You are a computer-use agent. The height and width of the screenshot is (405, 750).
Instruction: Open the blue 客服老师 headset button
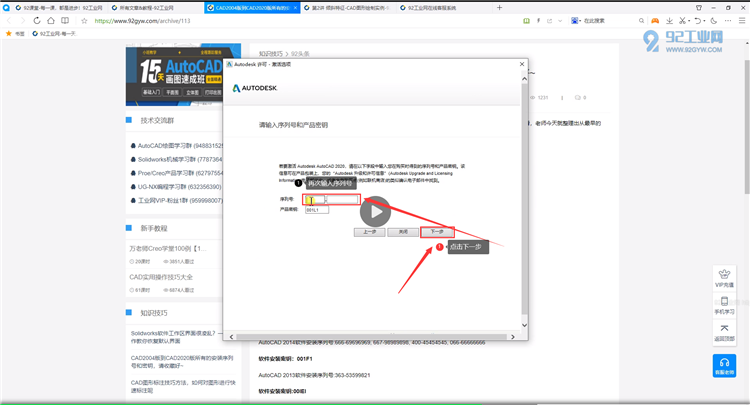(x=724, y=366)
